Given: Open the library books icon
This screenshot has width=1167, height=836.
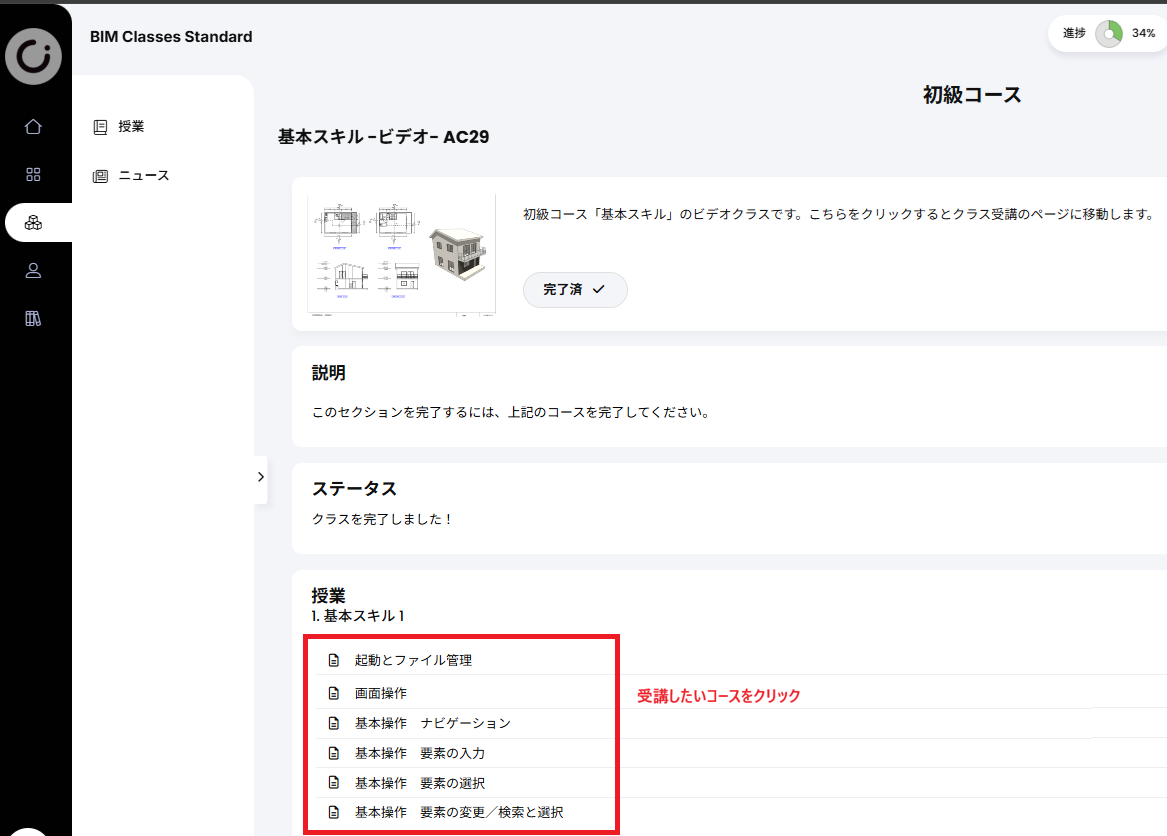Looking at the screenshot, I should (33, 319).
